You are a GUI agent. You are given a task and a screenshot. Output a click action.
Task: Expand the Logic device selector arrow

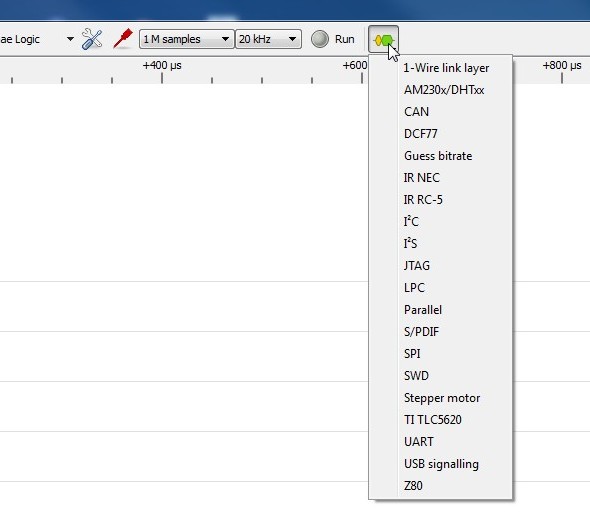70,39
